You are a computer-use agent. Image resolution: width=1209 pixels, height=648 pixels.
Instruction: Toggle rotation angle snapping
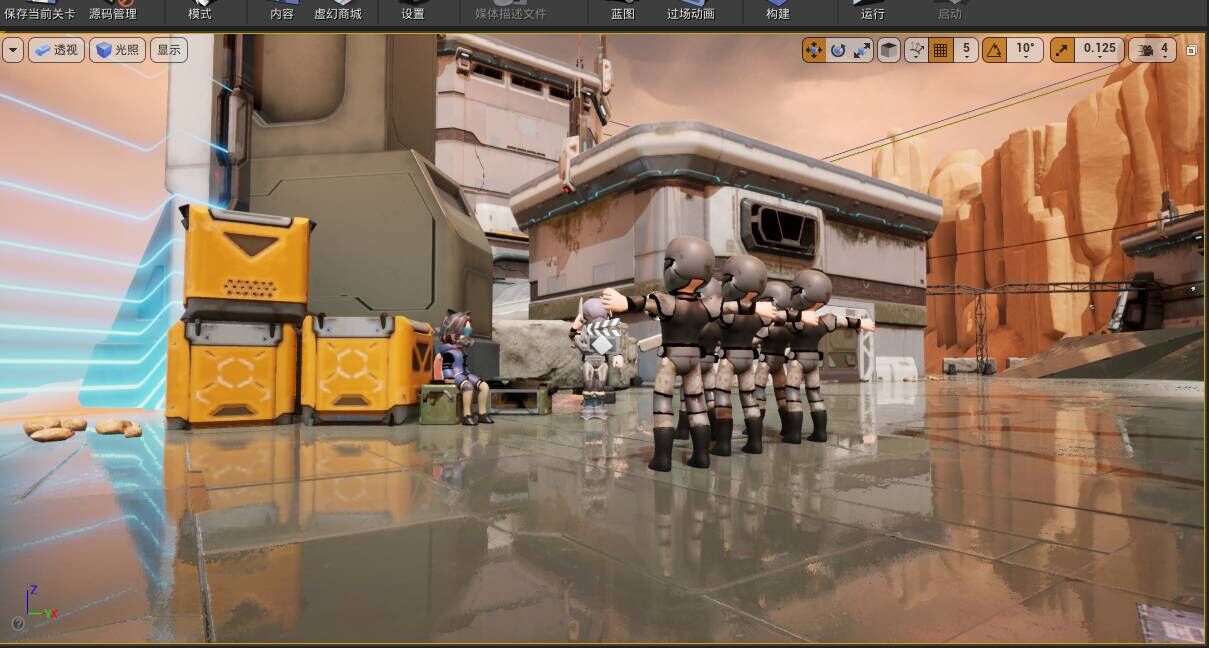(x=994, y=50)
